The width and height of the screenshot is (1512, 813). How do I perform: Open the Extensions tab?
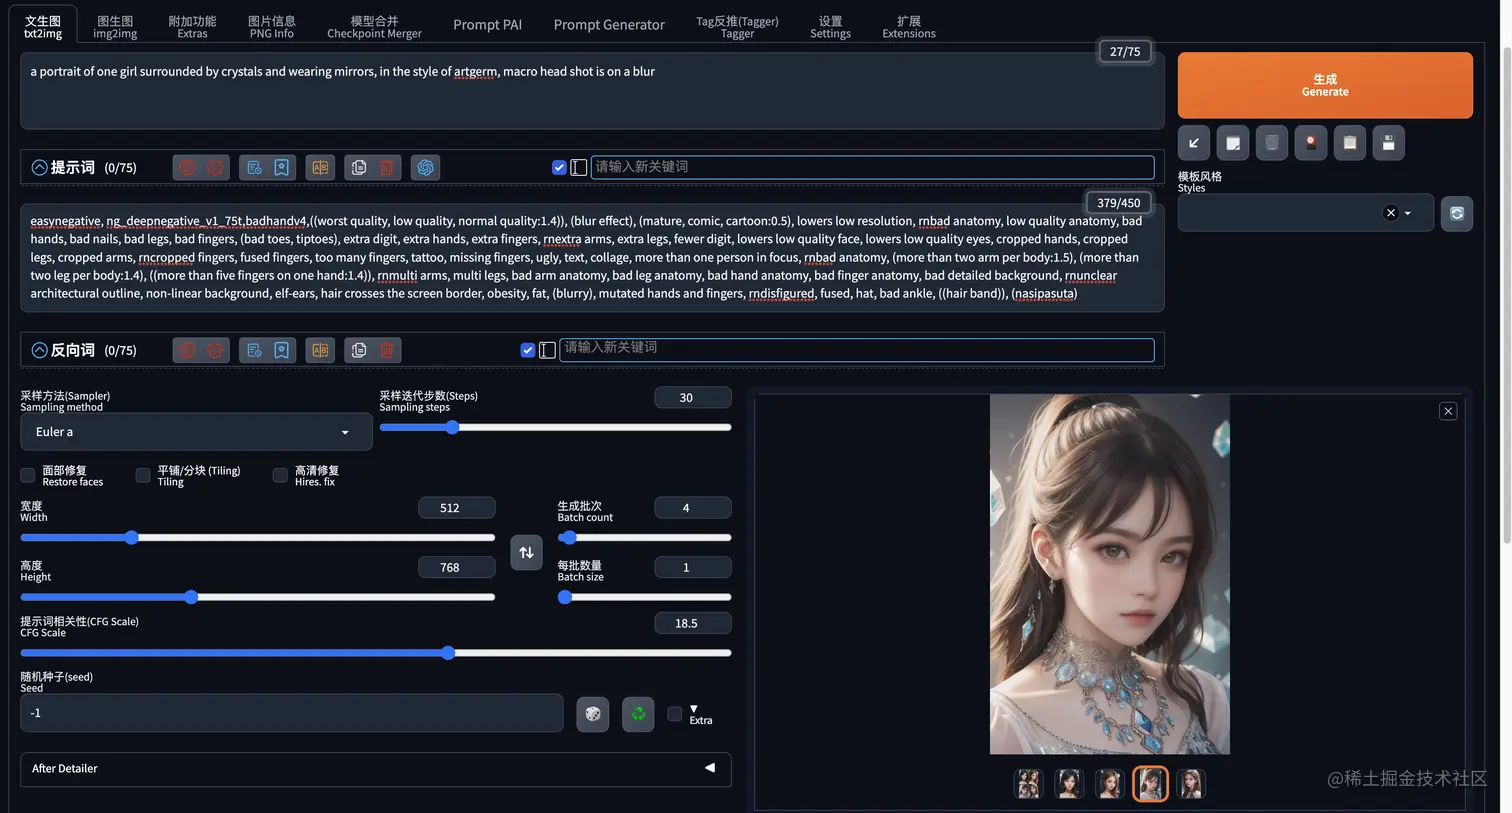pyautogui.click(x=909, y=27)
